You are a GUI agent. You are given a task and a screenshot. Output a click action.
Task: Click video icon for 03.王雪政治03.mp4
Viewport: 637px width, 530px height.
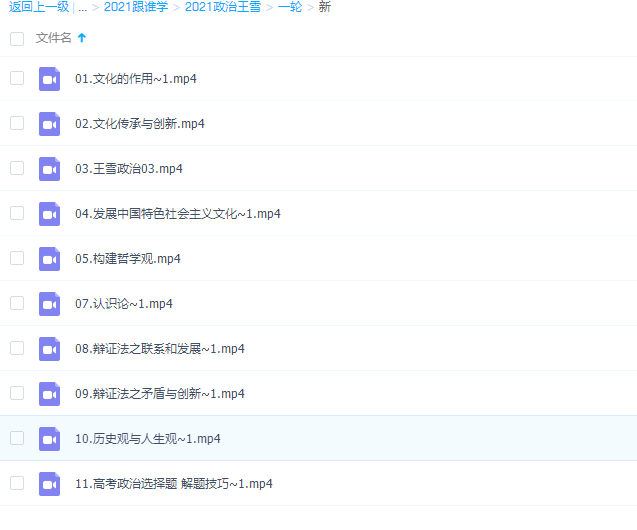(x=49, y=169)
